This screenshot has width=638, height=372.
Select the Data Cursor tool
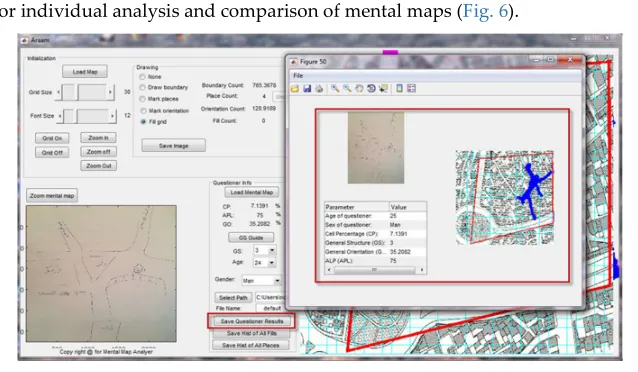pyautogui.click(x=383, y=88)
